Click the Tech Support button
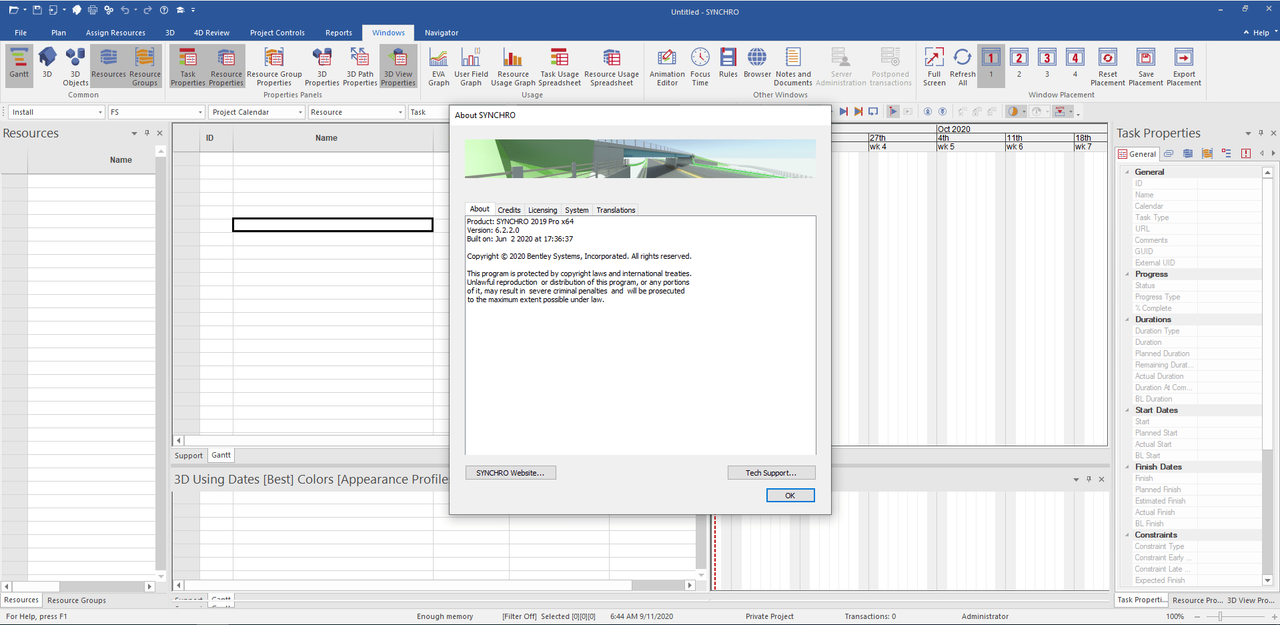Image resolution: width=1280 pixels, height=625 pixels. coord(771,472)
